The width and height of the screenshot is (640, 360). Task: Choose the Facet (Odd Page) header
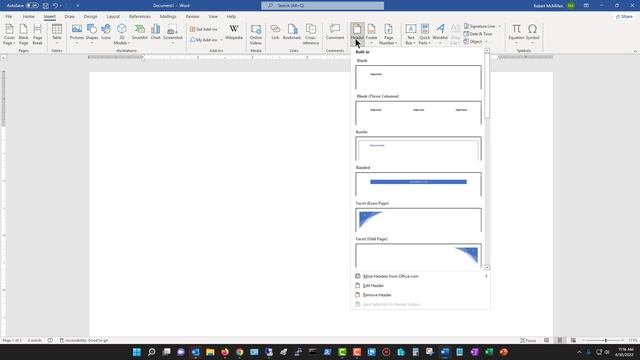click(418, 255)
